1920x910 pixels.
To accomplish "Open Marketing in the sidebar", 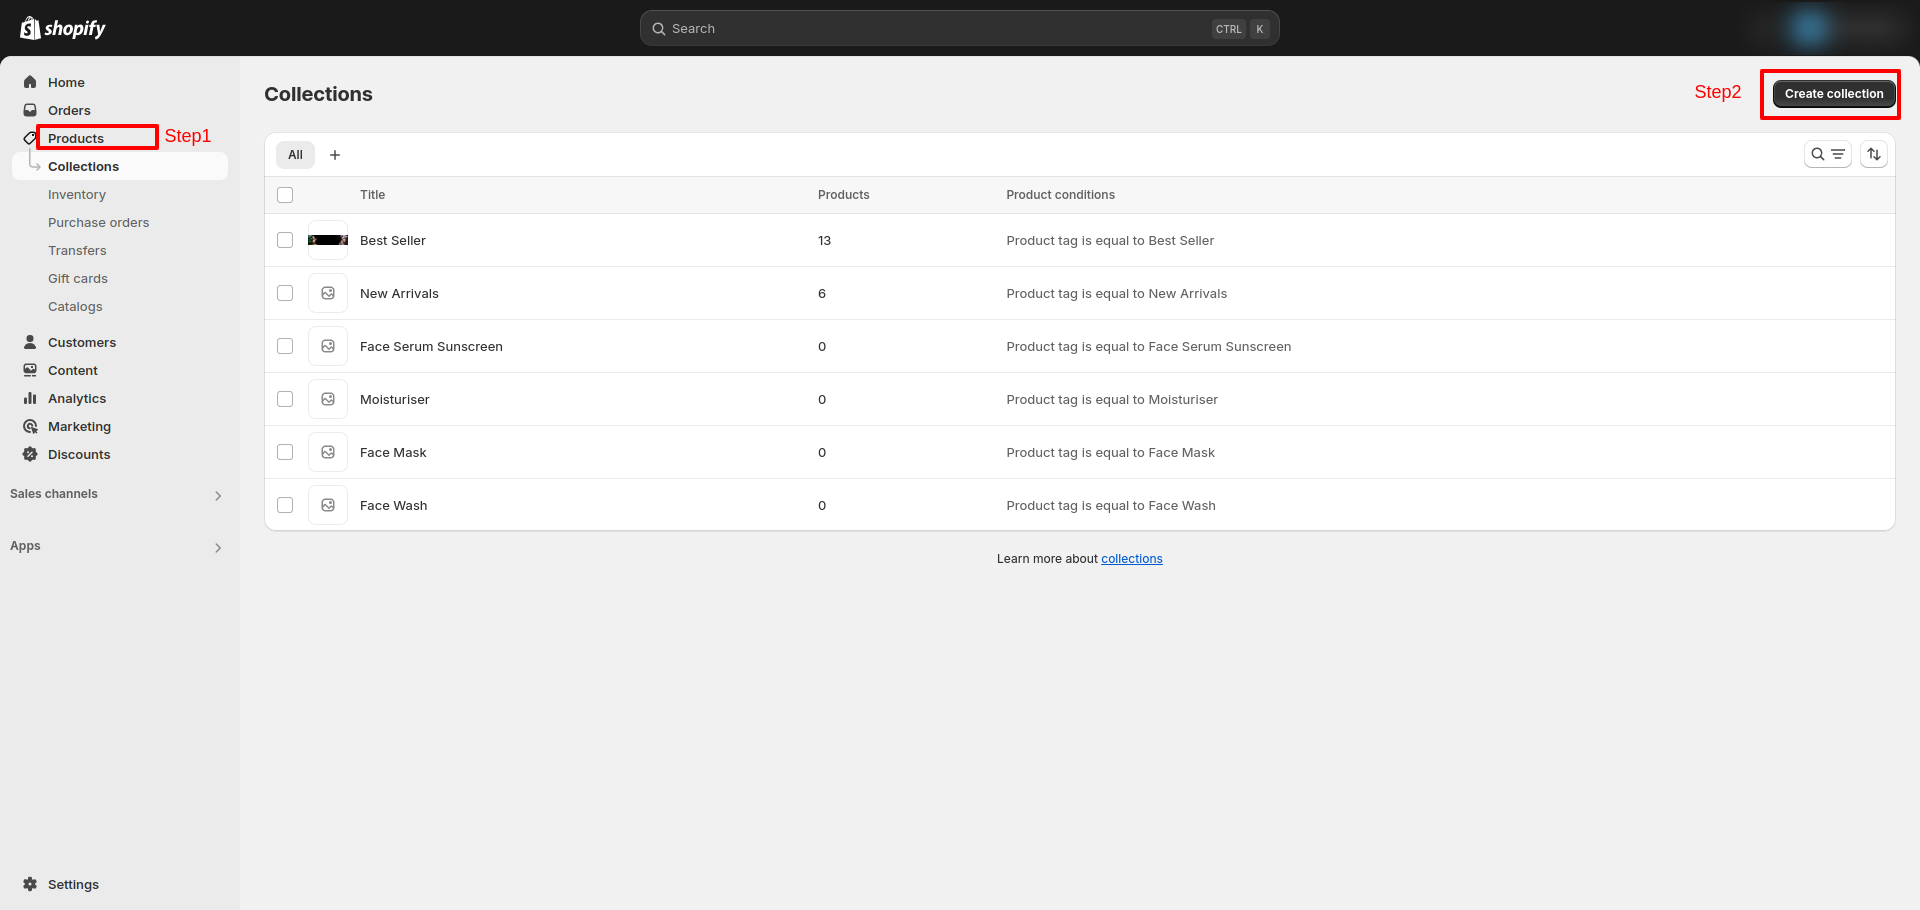I will [x=79, y=426].
